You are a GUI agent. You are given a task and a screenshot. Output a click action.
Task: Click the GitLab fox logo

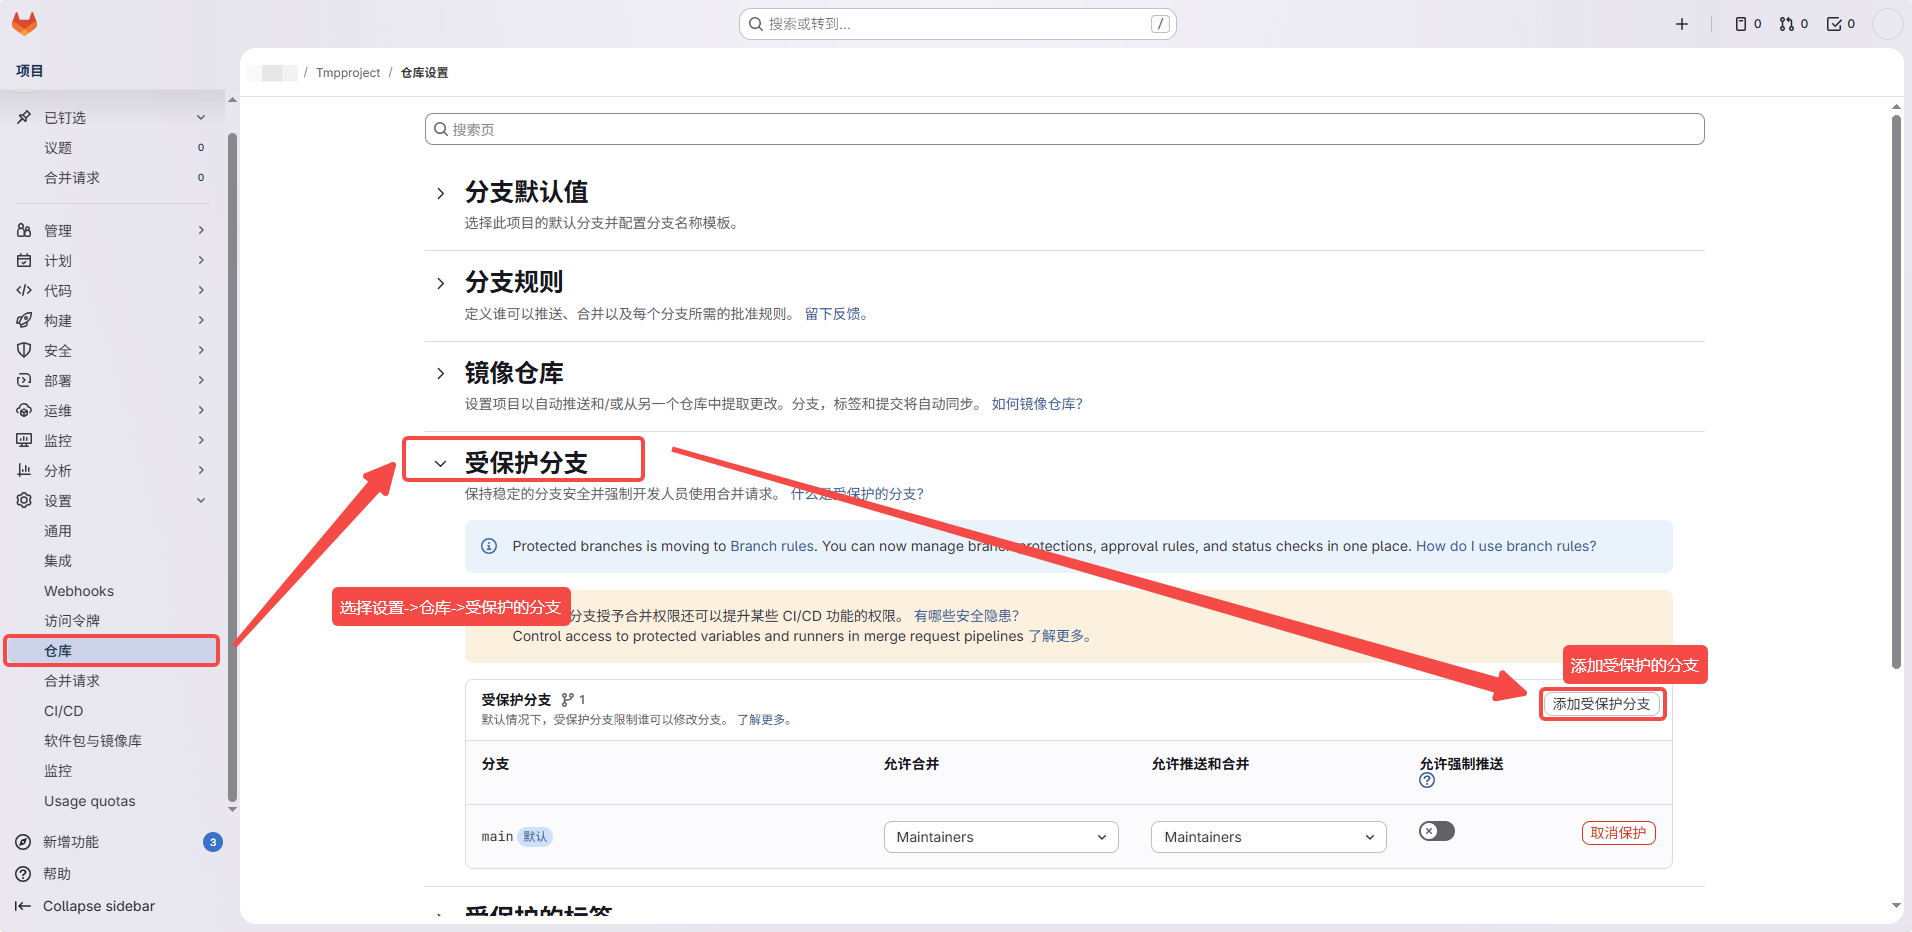tap(24, 24)
